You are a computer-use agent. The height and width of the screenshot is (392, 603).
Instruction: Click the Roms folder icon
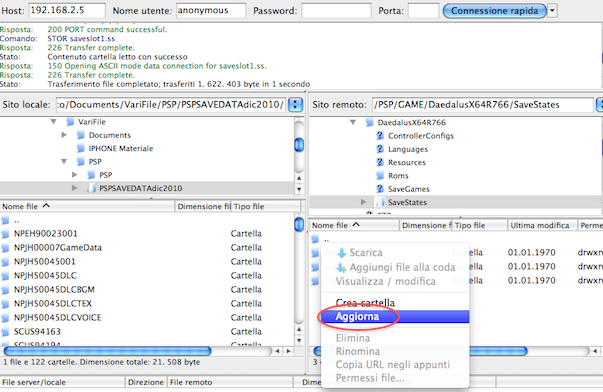pos(380,175)
